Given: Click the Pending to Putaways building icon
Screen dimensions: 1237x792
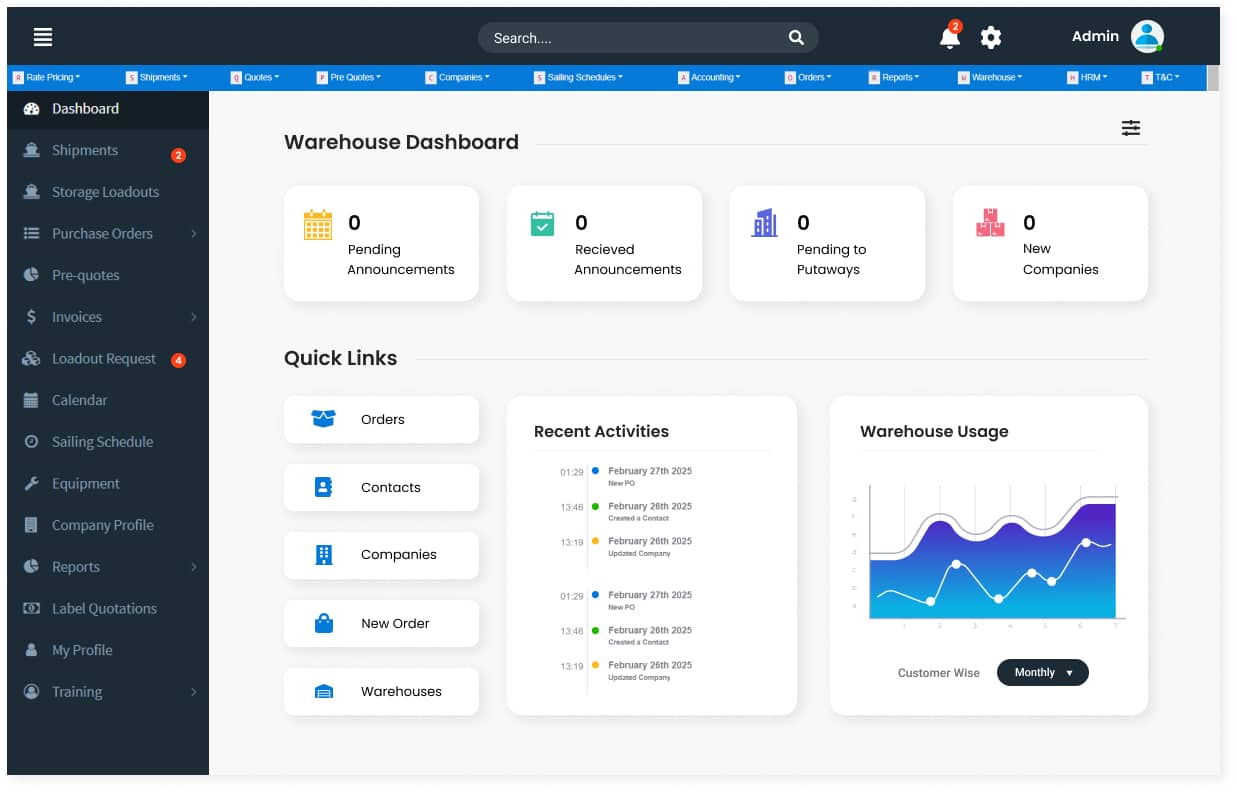Looking at the screenshot, I should point(765,223).
